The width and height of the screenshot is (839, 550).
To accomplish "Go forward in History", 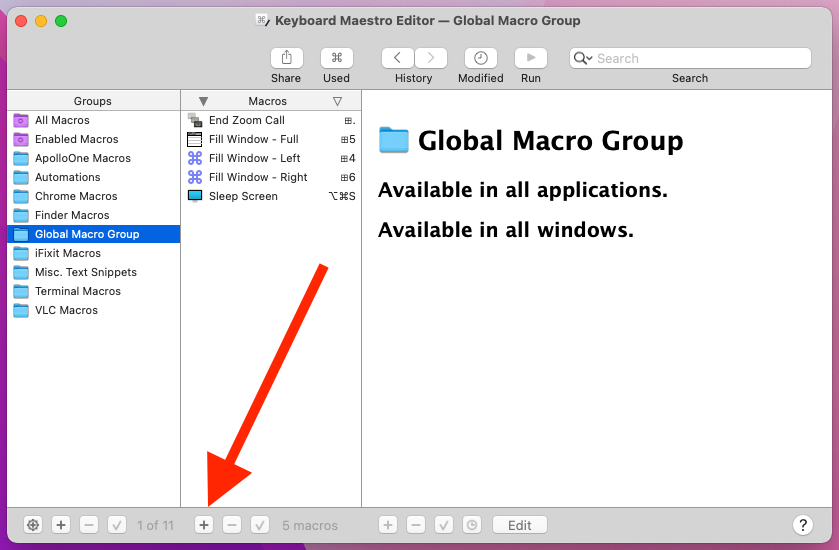I will tap(431, 58).
